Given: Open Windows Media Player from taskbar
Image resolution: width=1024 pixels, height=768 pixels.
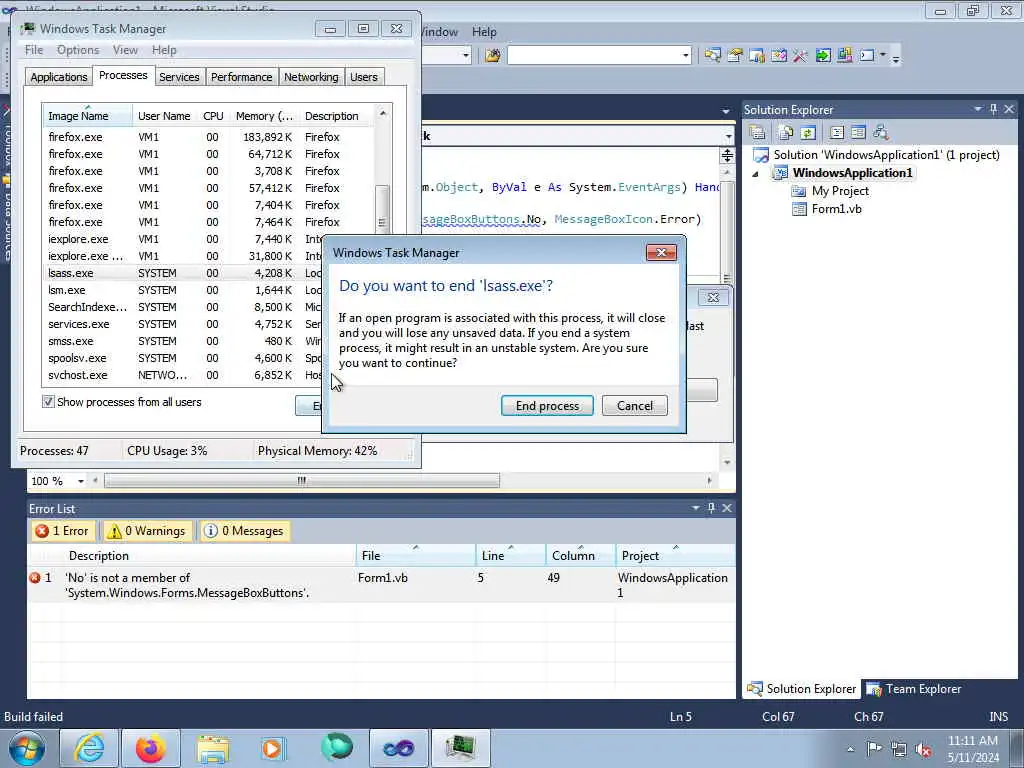Looking at the screenshot, I should 274,748.
